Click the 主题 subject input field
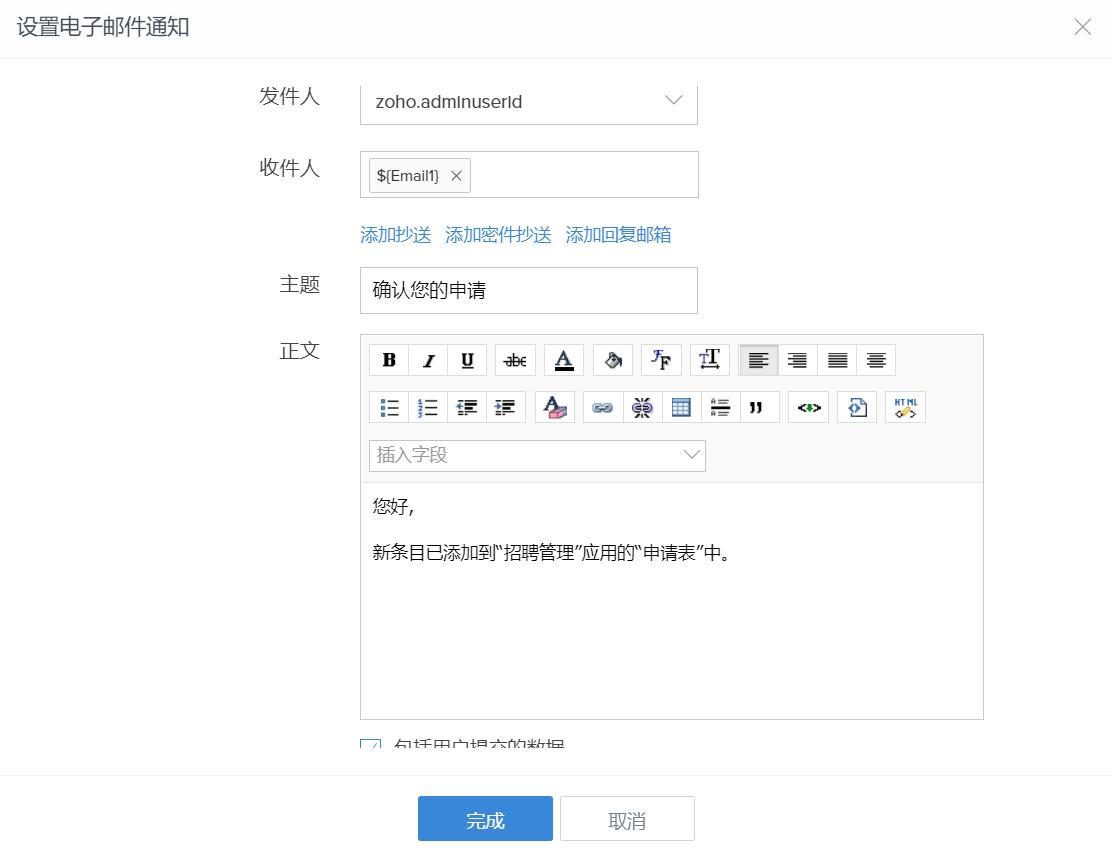The width and height of the screenshot is (1113, 851). point(528,290)
